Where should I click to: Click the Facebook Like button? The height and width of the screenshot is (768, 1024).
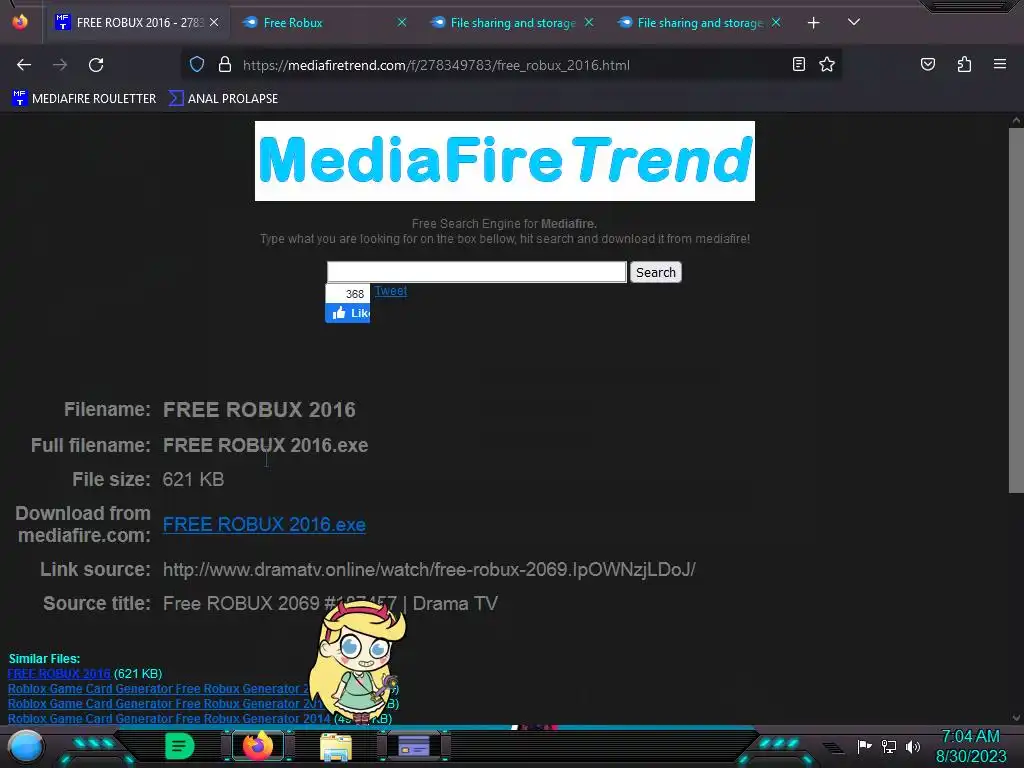347,313
